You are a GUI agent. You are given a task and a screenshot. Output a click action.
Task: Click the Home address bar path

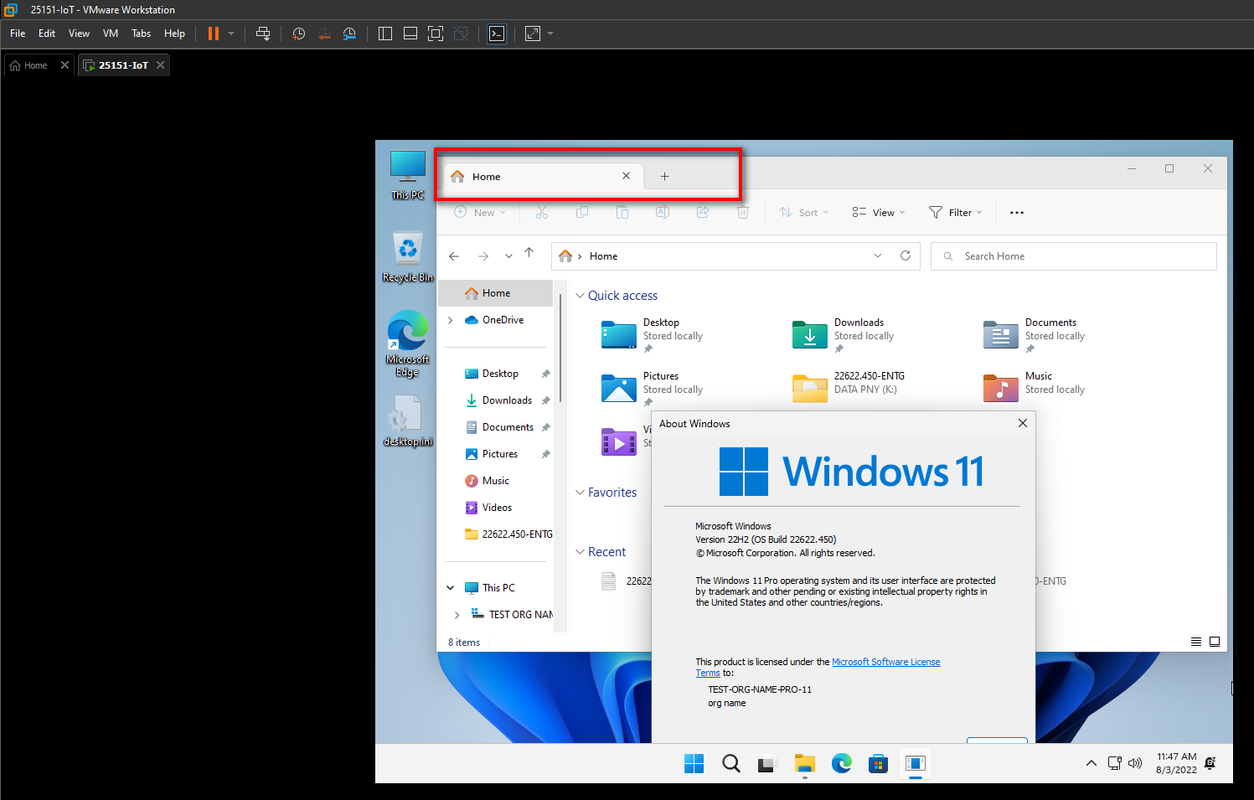pyautogui.click(x=603, y=256)
